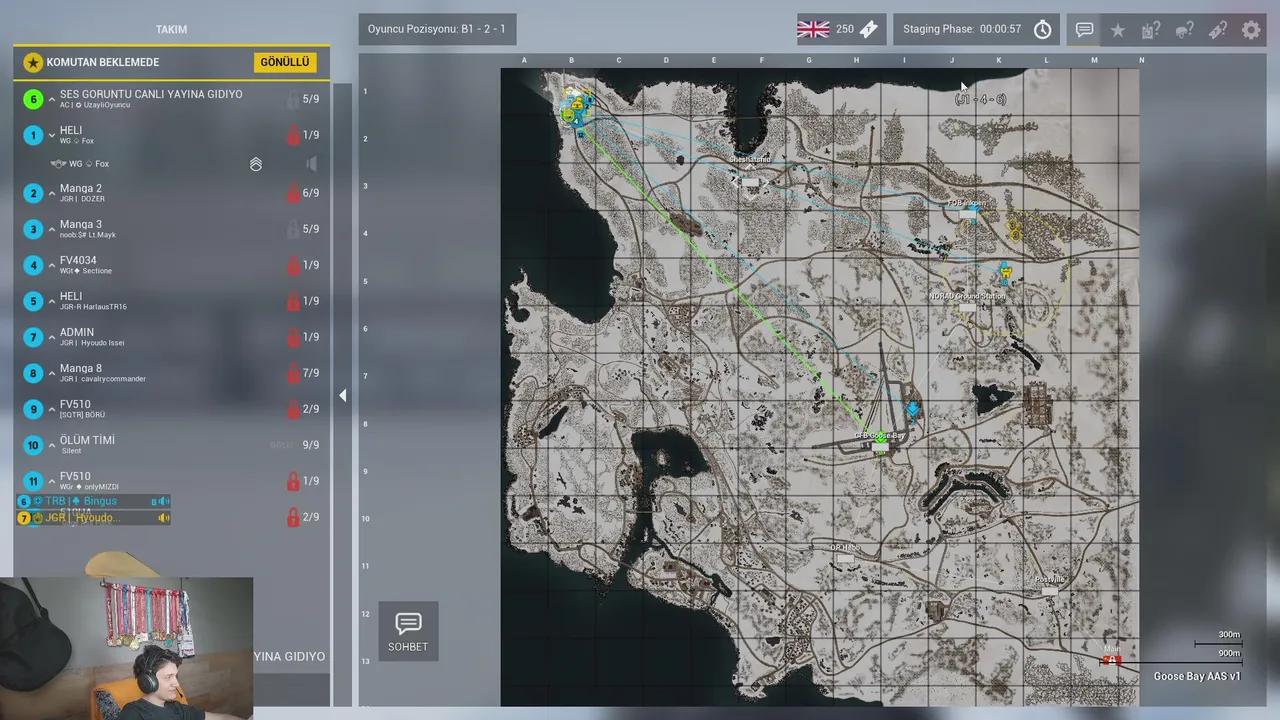Click the British flag team icon
This screenshot has height=720, width=1280.
click(x=813, y=29)
